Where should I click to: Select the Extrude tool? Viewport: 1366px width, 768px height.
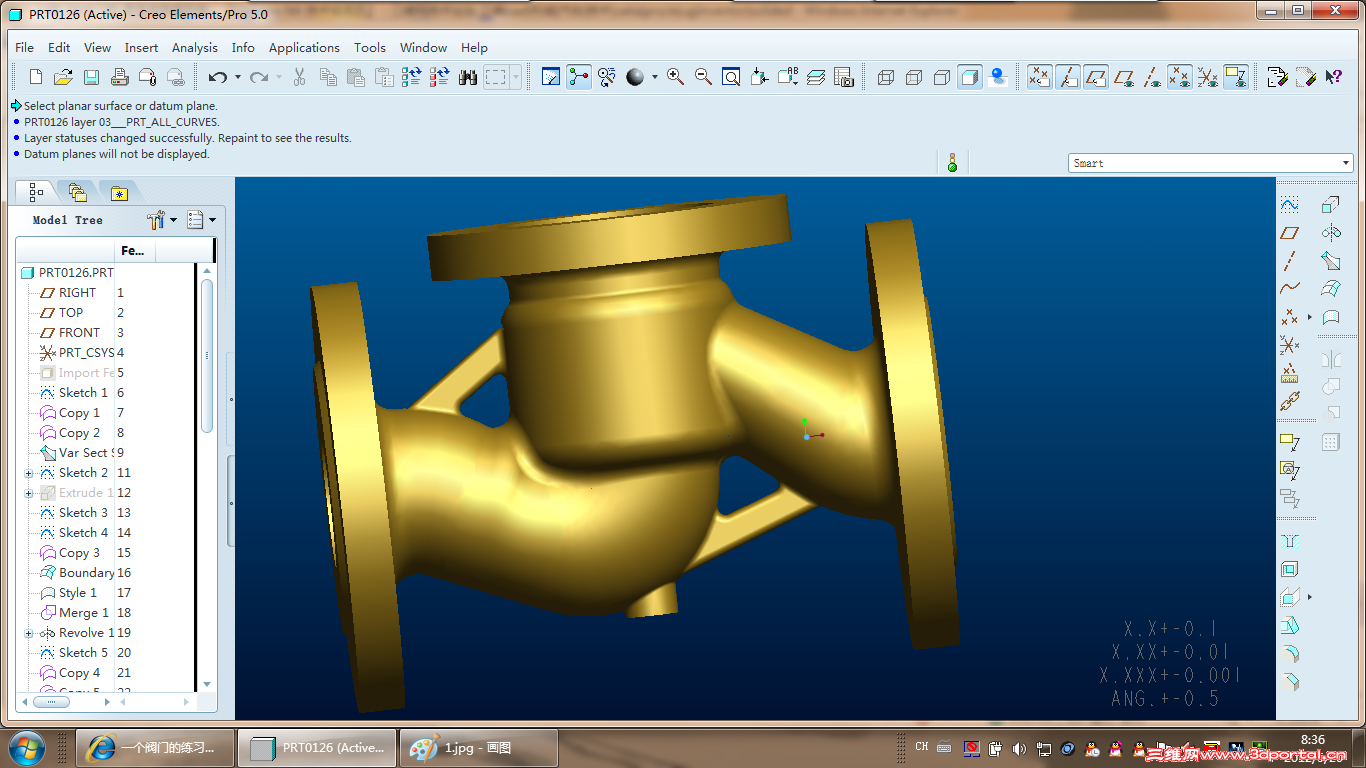(1331, 205)
